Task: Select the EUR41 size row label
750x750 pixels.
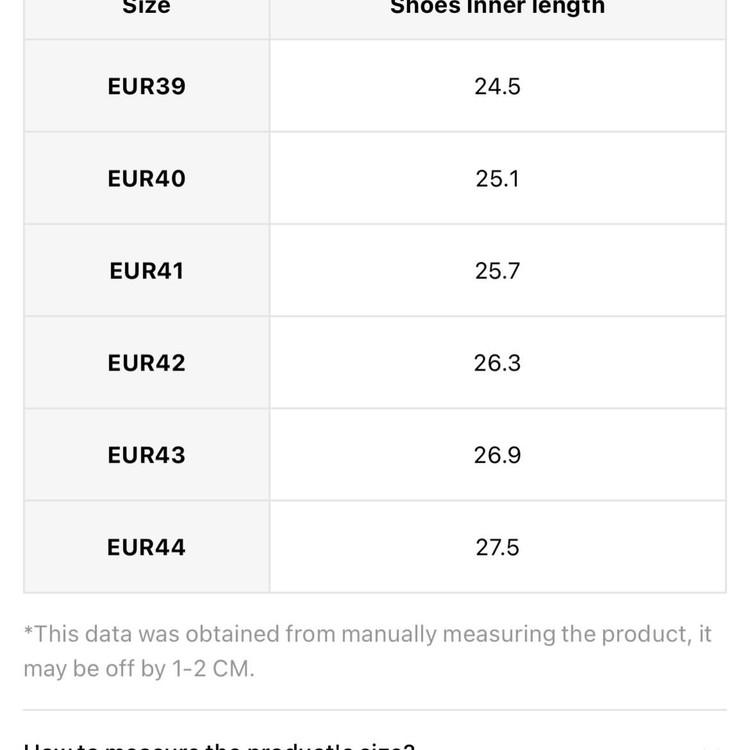Action: (146, 271)
